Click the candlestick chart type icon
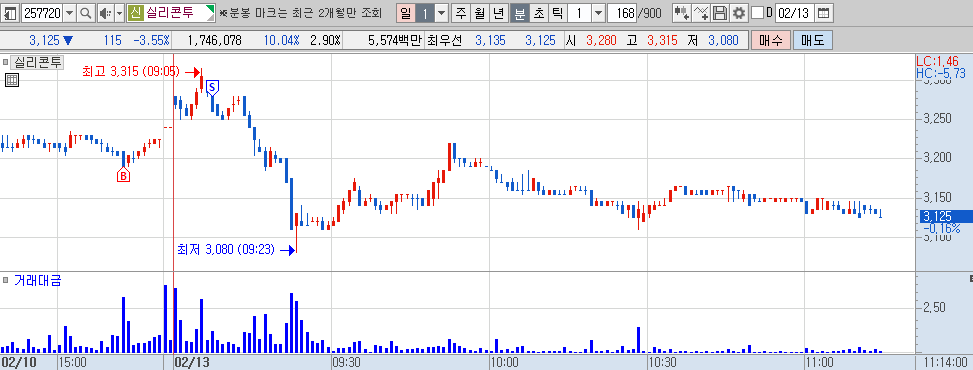Image resolution: width=973 pixels, height=370 pixels. 681,12
